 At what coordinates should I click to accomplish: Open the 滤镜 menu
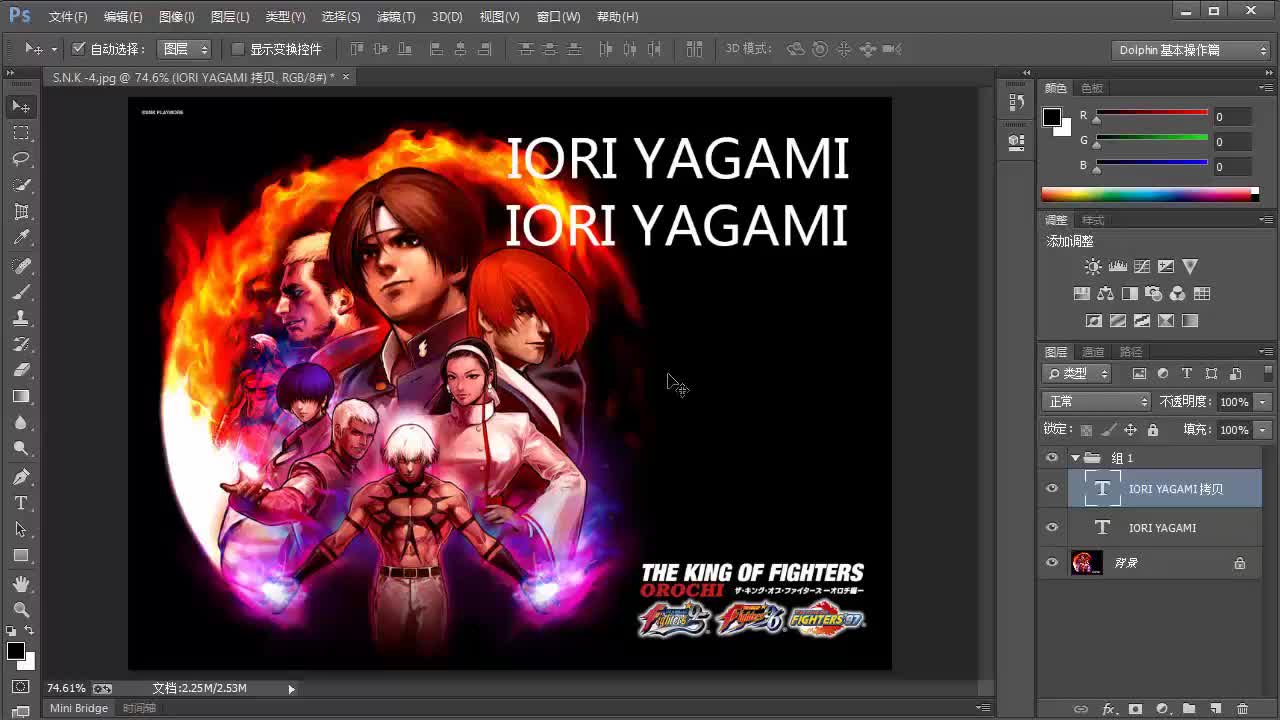395,16
